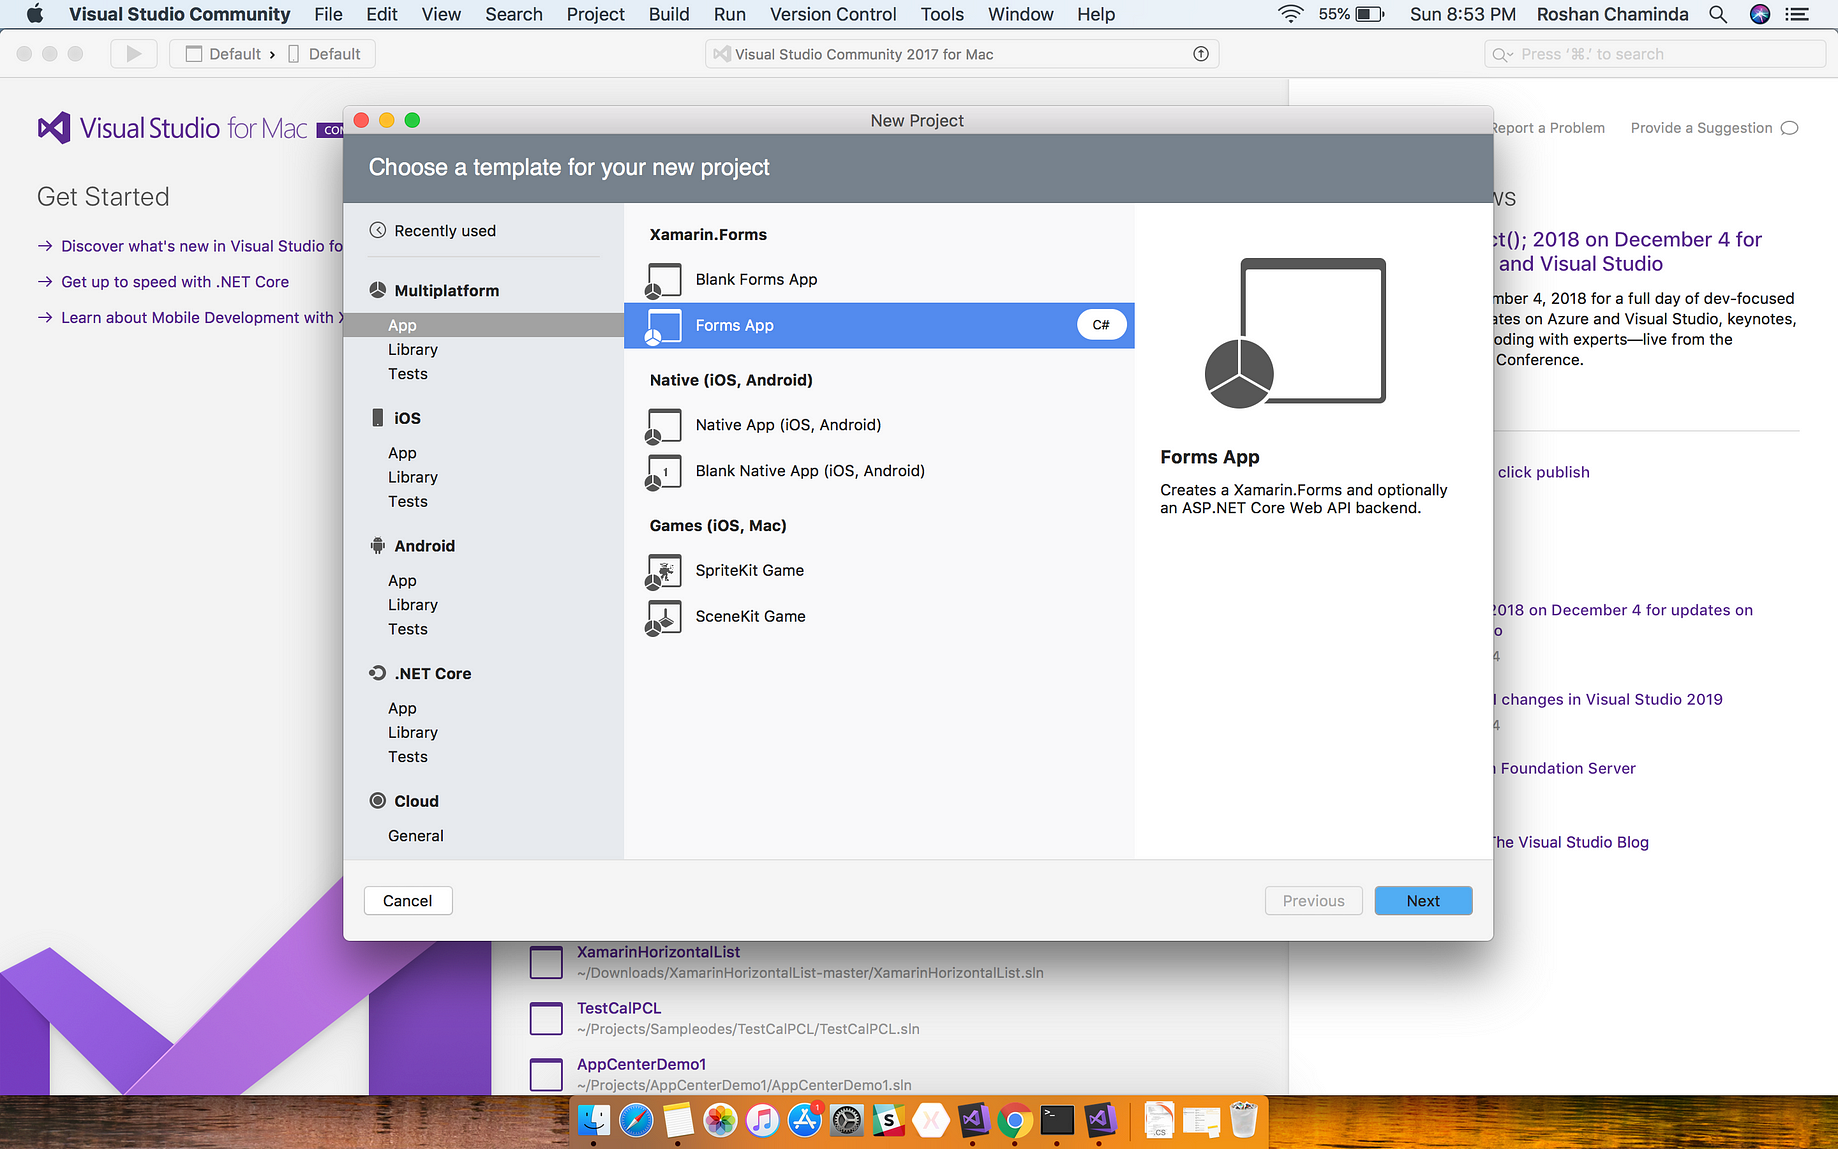Image resolution: width=1838 pixels, height=1149 pixels.
Task: Click the Multiplatform category icon
Action: coord(378,290)
